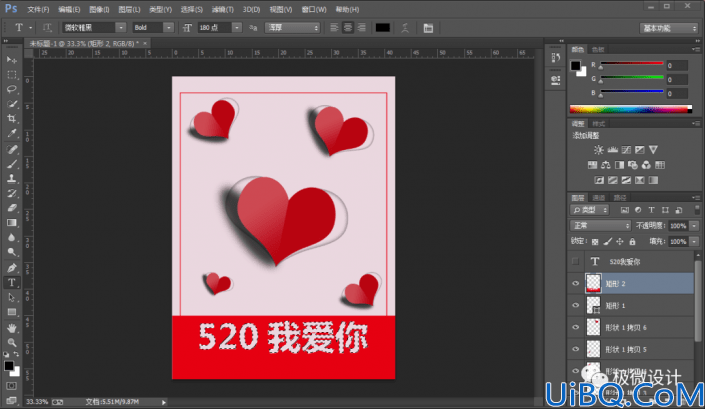Select the 矩形 1 layer thumbnail
Image resolution: width=705 pixels, height=409 pixels.
click(x=593, y=306)
